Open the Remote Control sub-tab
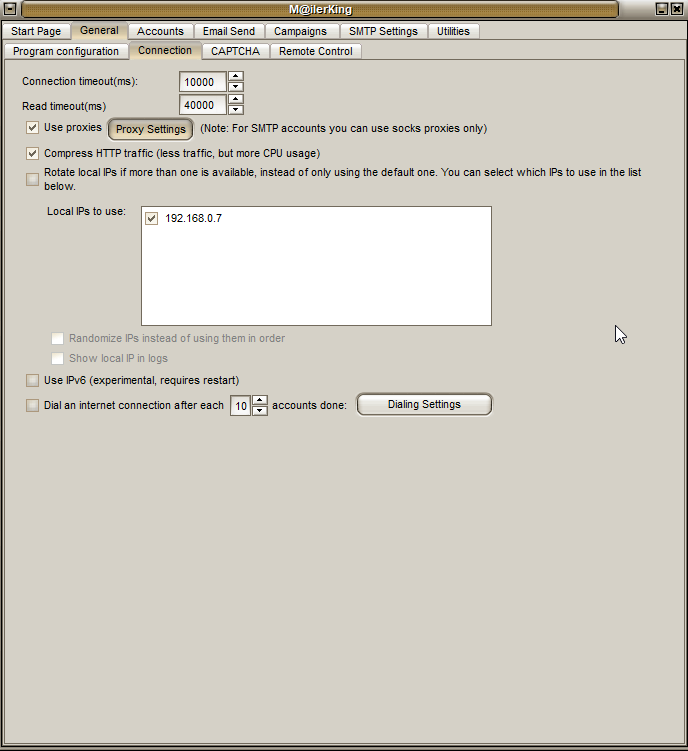688x751 pixels. click(316, 51)
